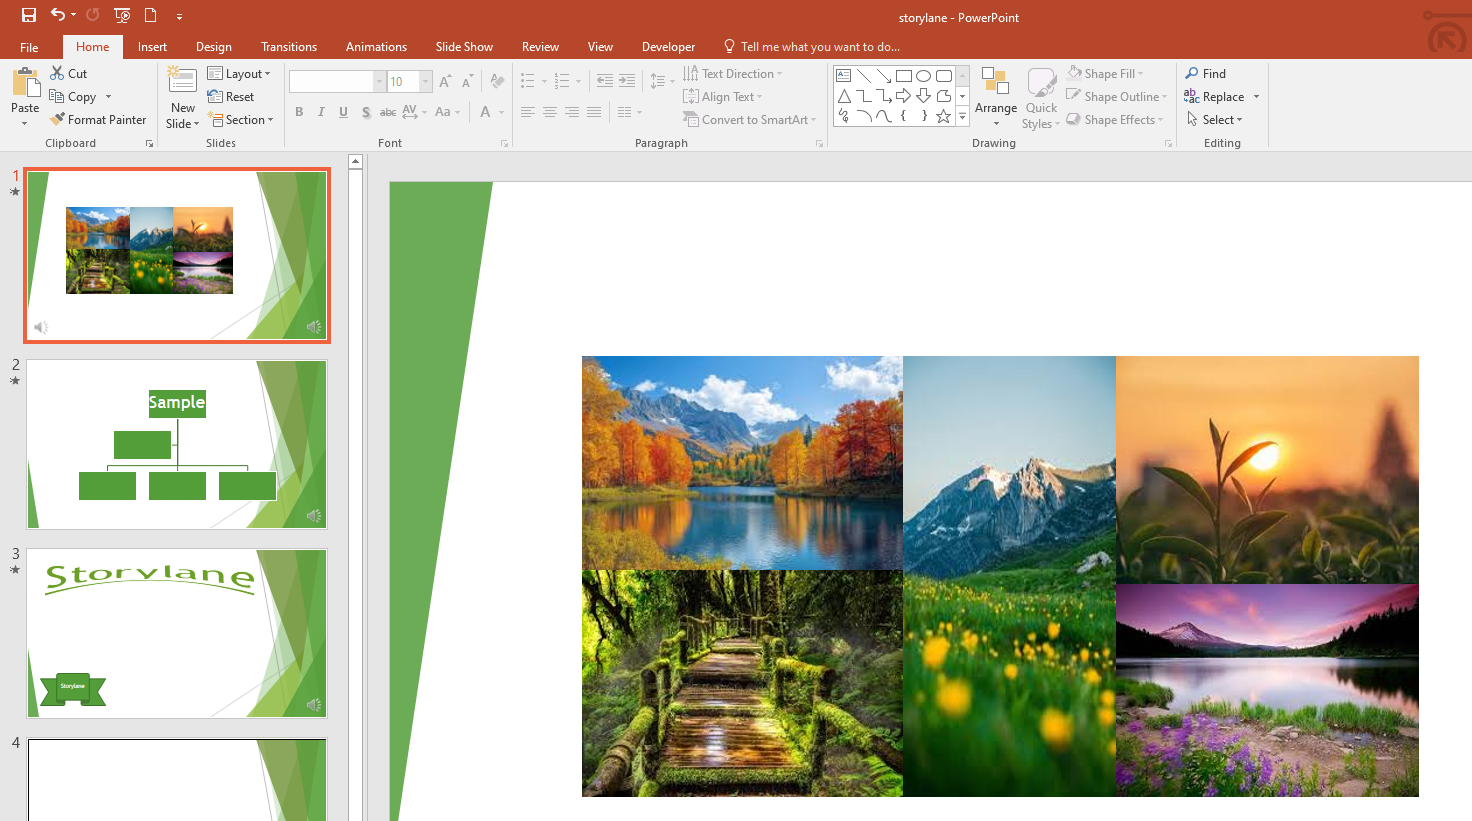The height and width of the screenshot is (821, 1472).
Task: Toggle Underline formatting
Action: point(343,112)
